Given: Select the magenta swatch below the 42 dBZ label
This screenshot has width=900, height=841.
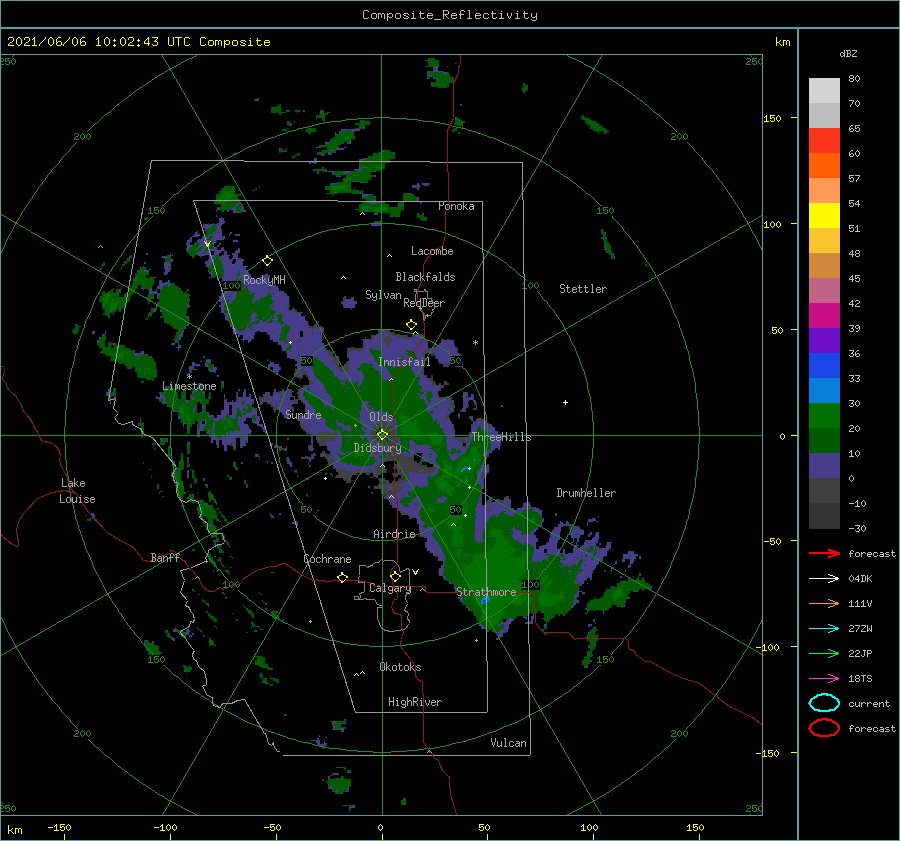Looking at the screenshot, I should coord(824,315).
